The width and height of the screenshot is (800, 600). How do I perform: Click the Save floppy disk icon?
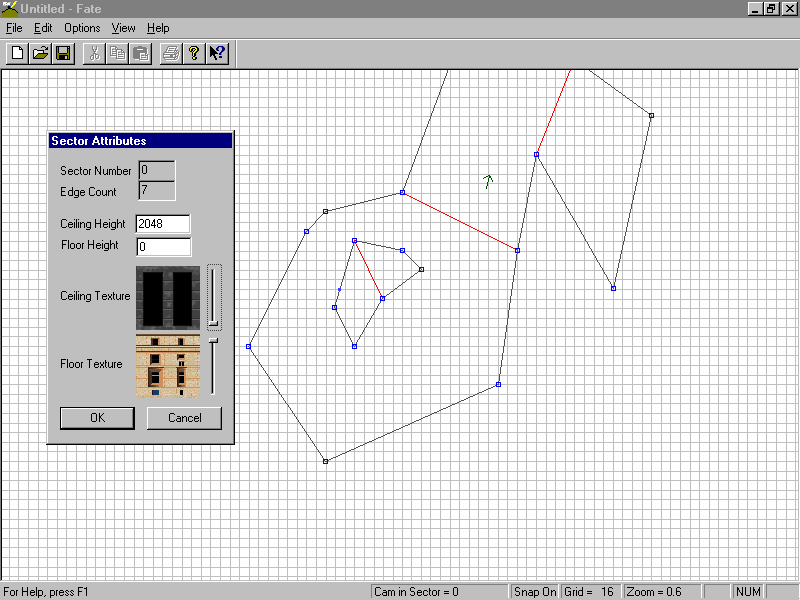click(63, 53)
